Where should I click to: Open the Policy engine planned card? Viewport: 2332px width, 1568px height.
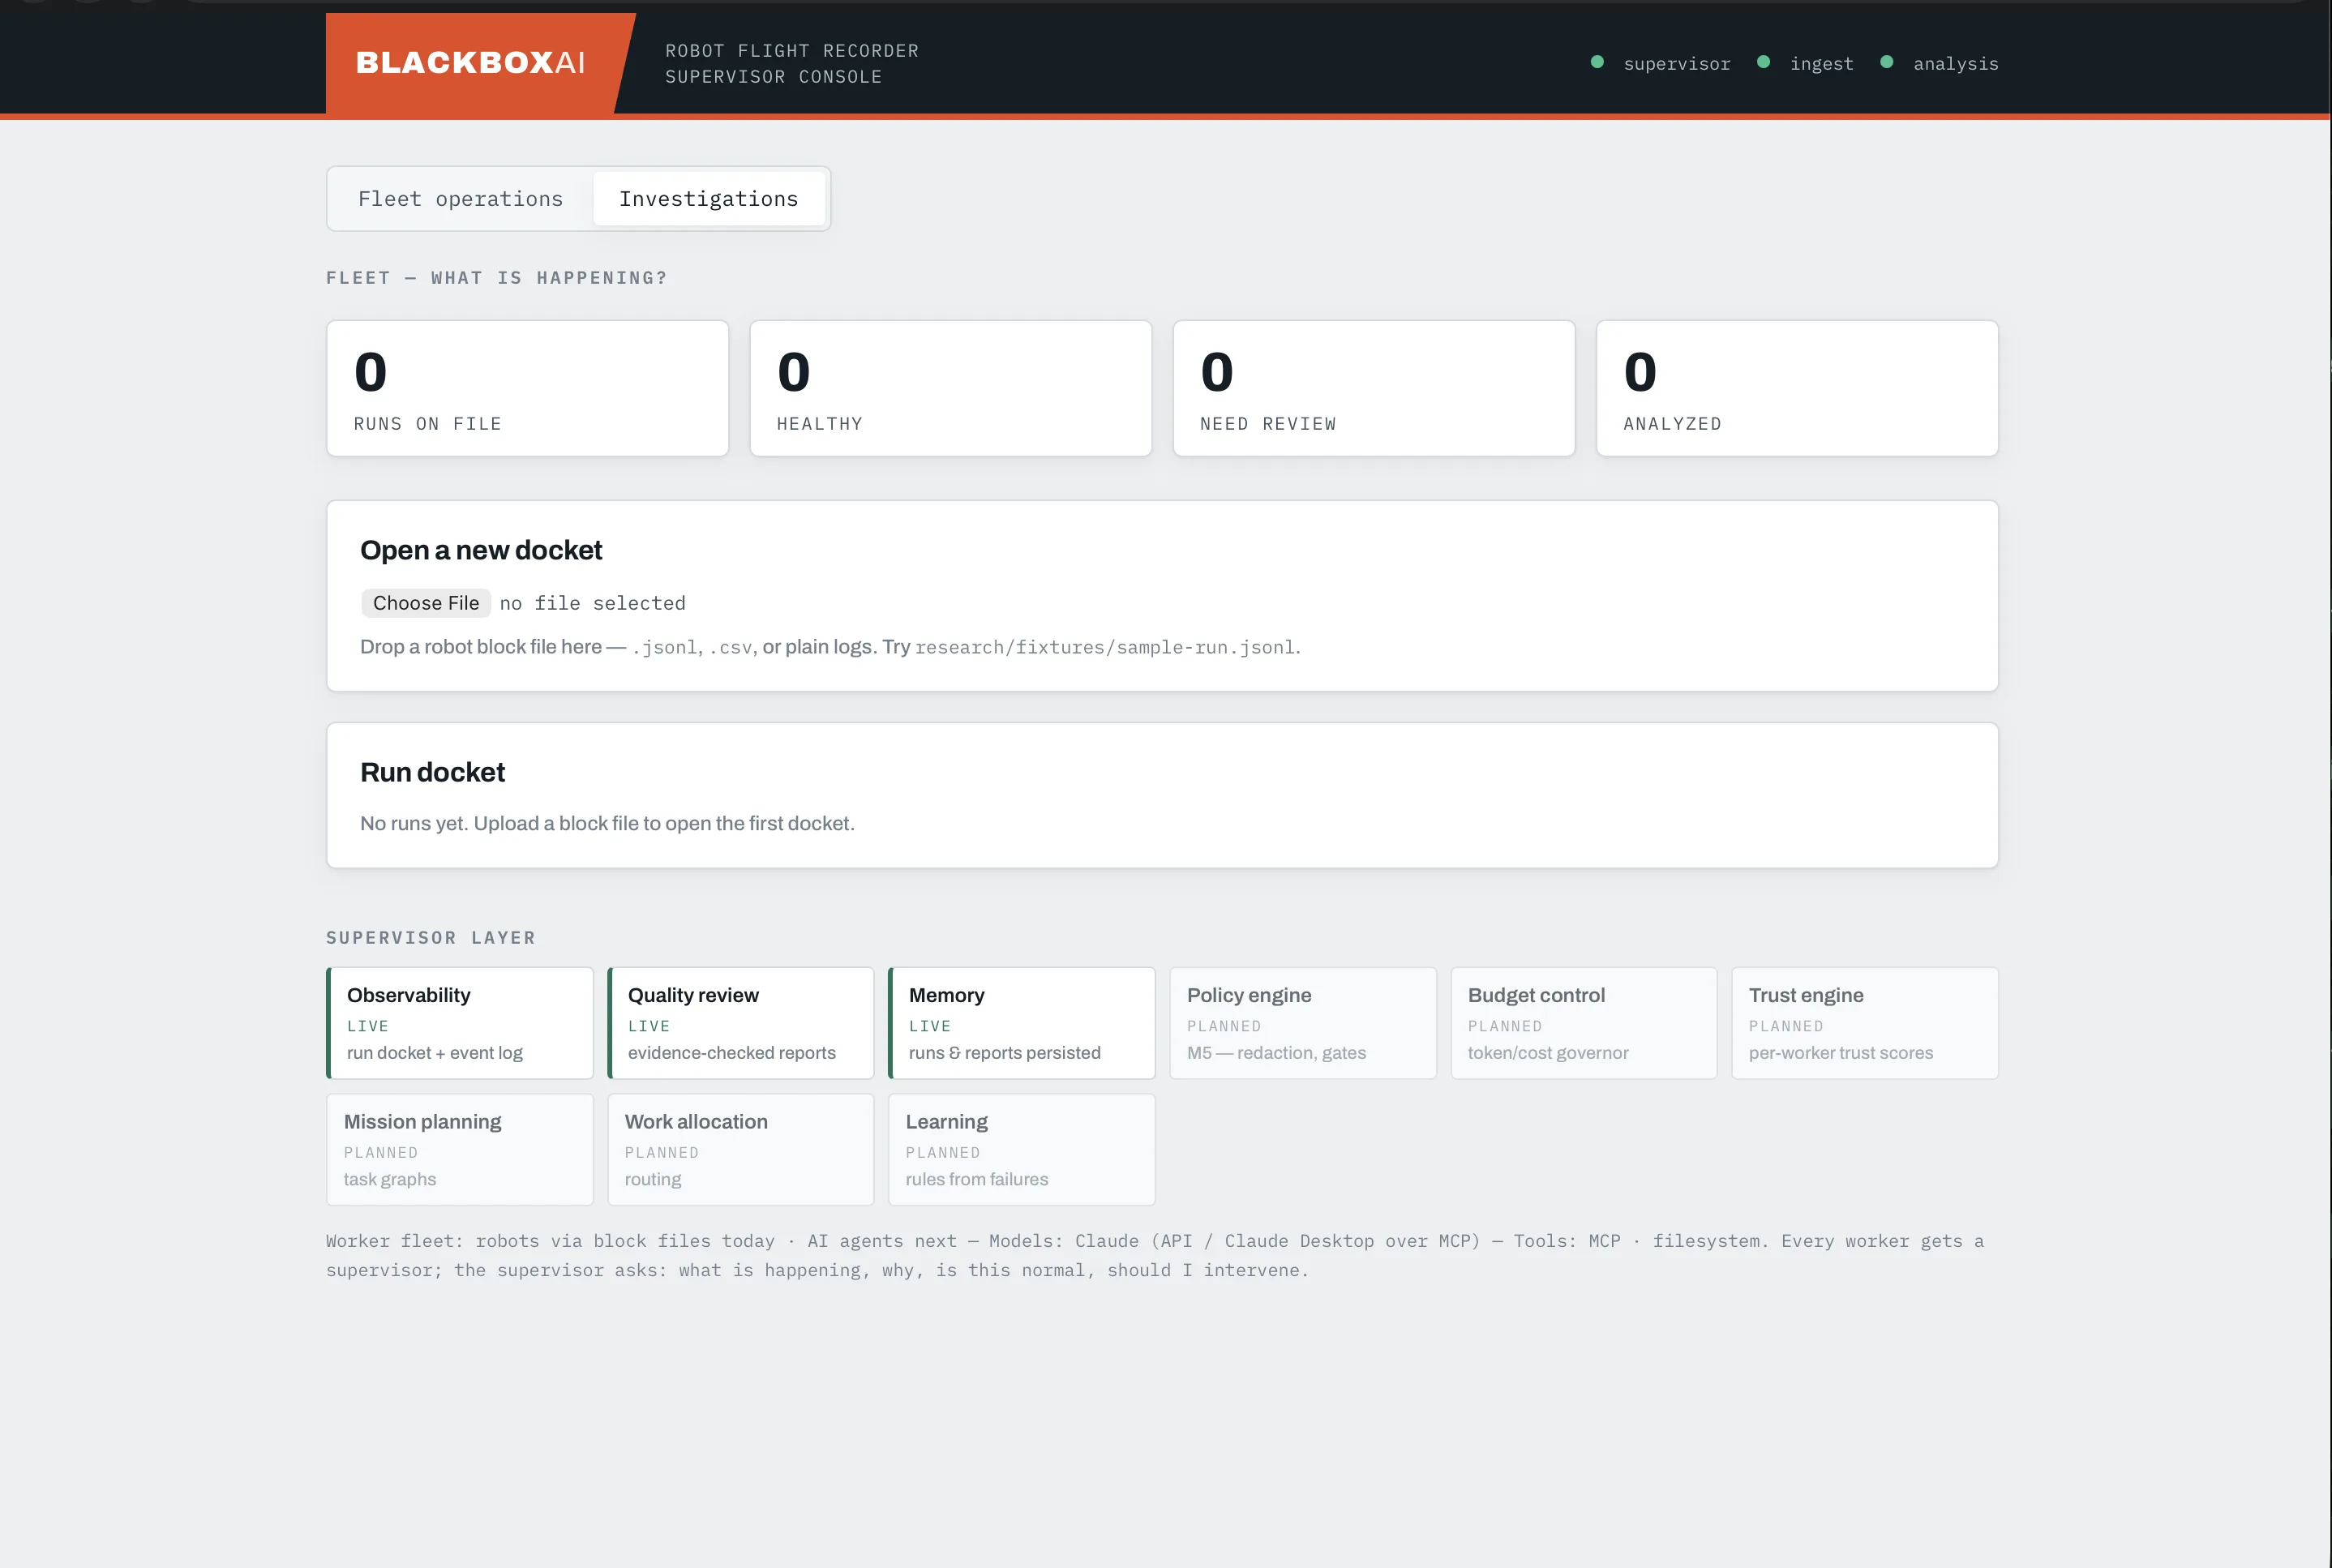[1303, 1023]
